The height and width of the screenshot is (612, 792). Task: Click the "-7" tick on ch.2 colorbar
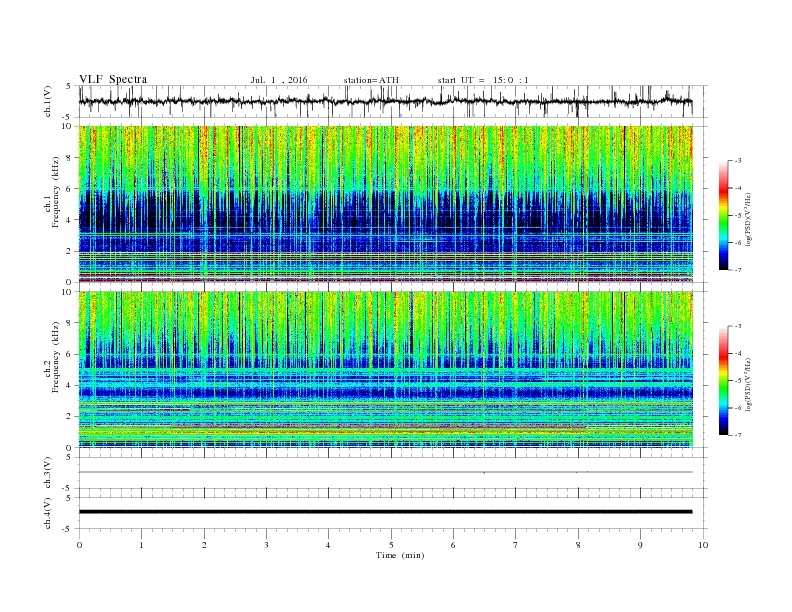click(x=738, y=435)
